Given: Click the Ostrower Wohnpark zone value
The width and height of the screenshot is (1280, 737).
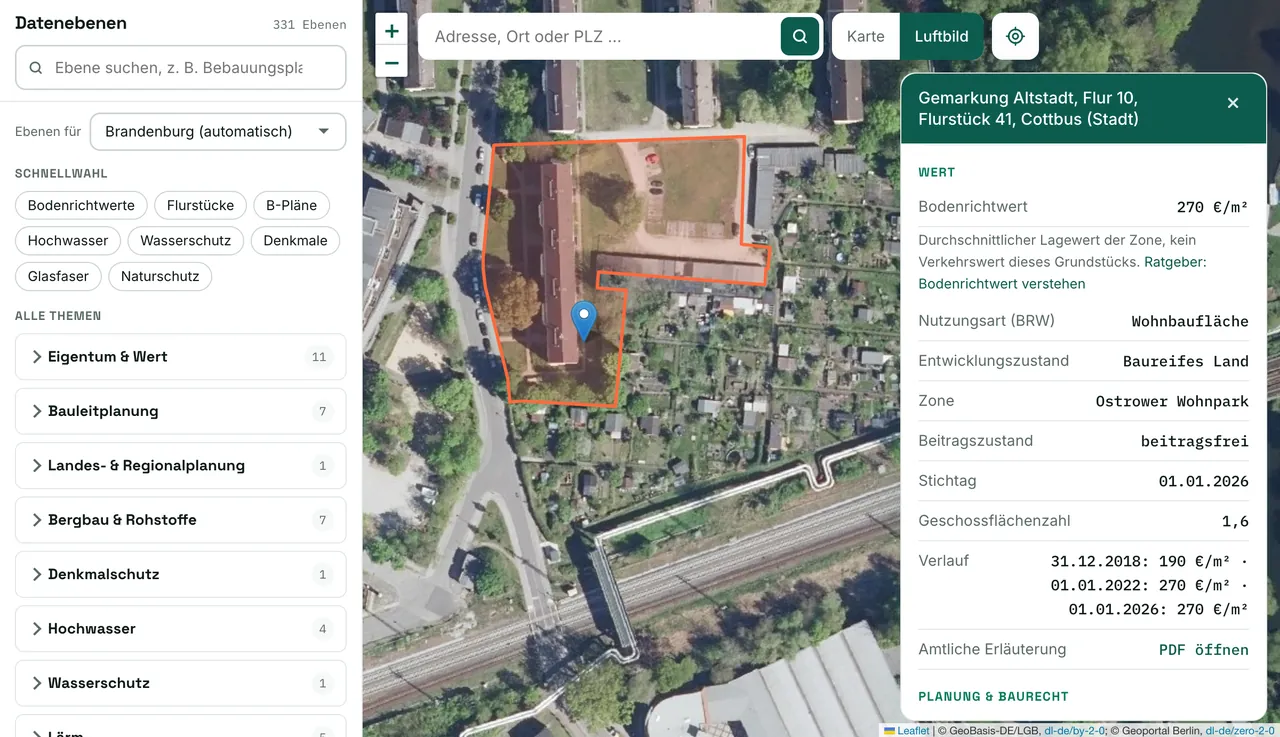Looking at the screenshot, I should pos(1172,402).
